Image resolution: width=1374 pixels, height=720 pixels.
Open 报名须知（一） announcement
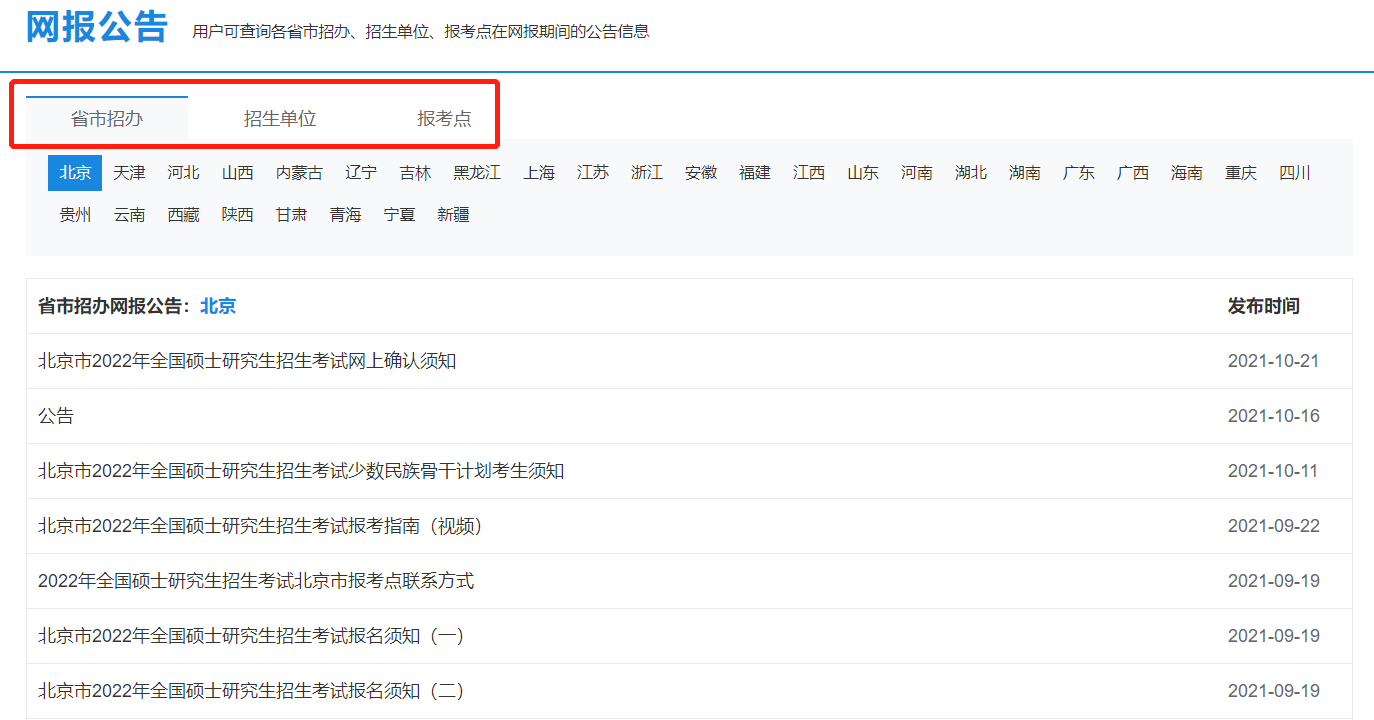251,636
